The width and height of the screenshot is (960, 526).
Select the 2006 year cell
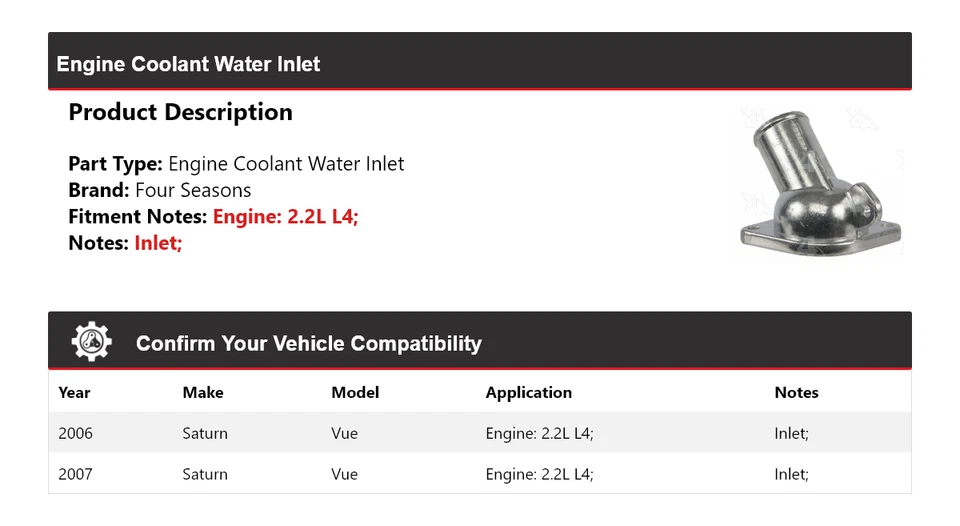tap(75, 433)
